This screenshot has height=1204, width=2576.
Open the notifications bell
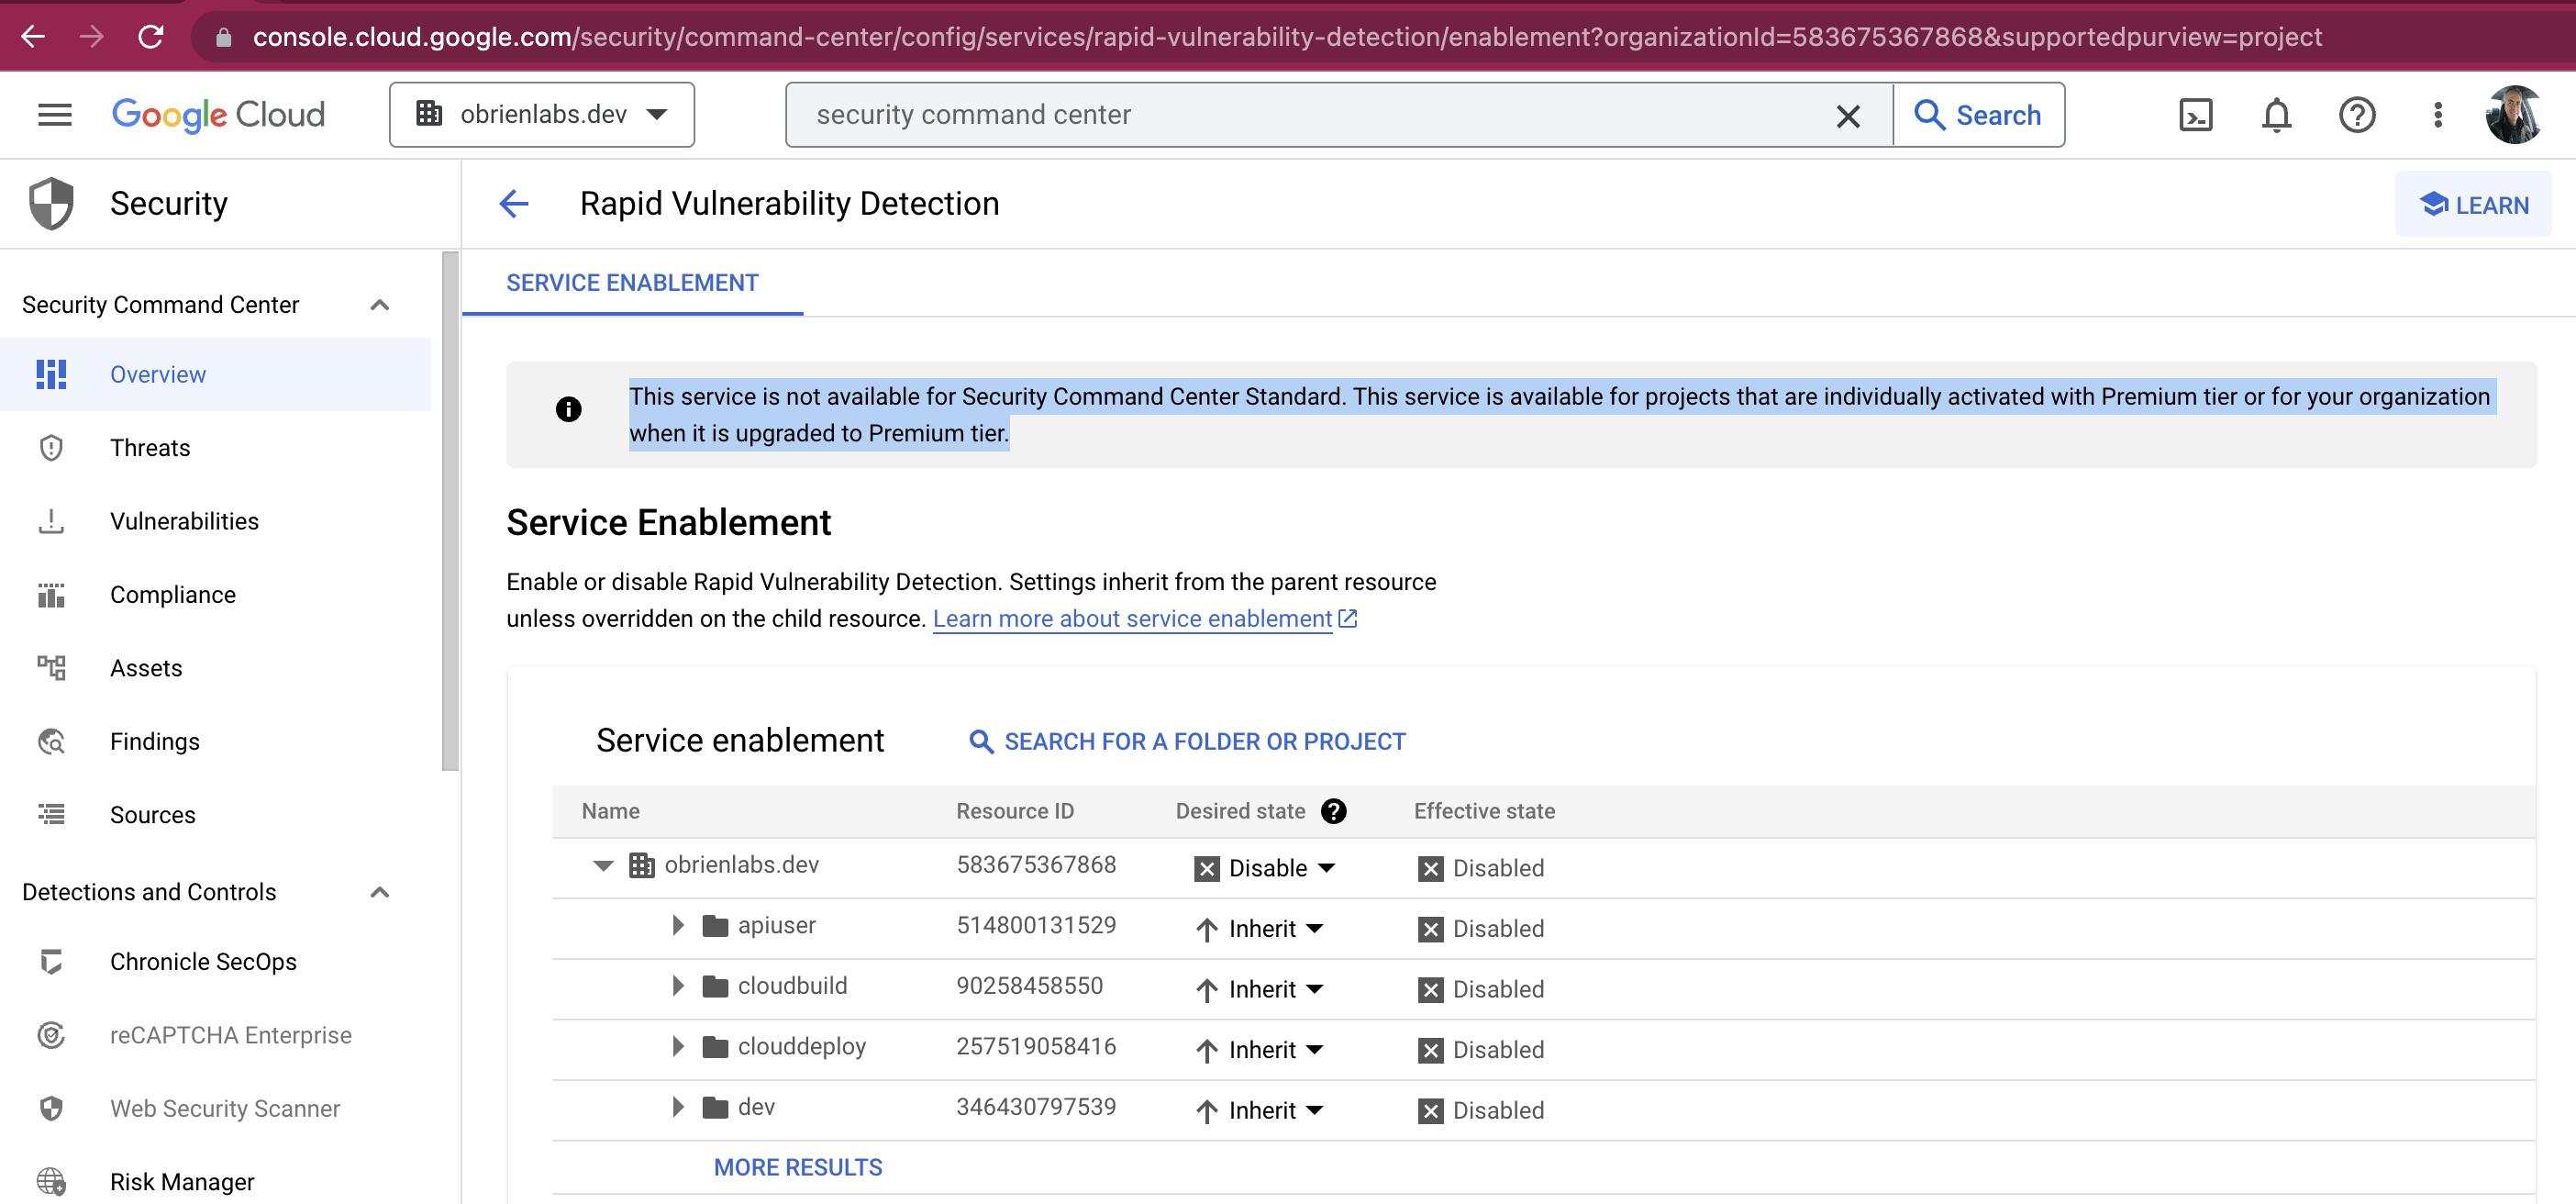2276,114
